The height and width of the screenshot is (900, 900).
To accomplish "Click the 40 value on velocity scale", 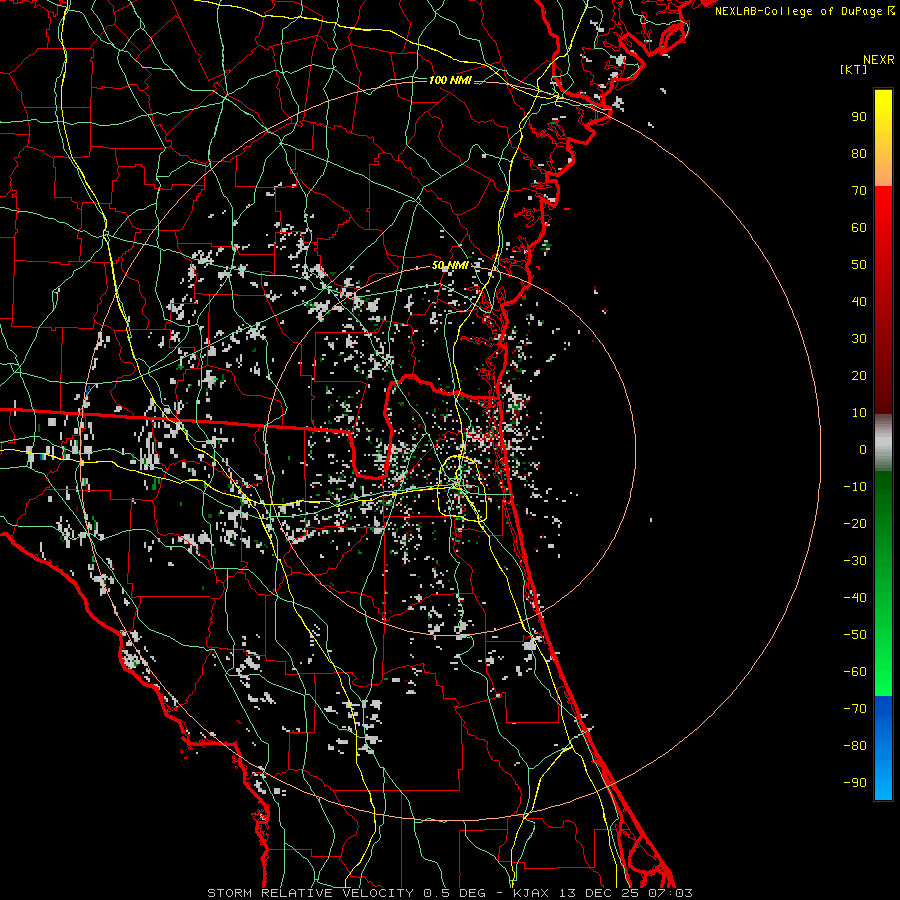I will click(859, 302).
